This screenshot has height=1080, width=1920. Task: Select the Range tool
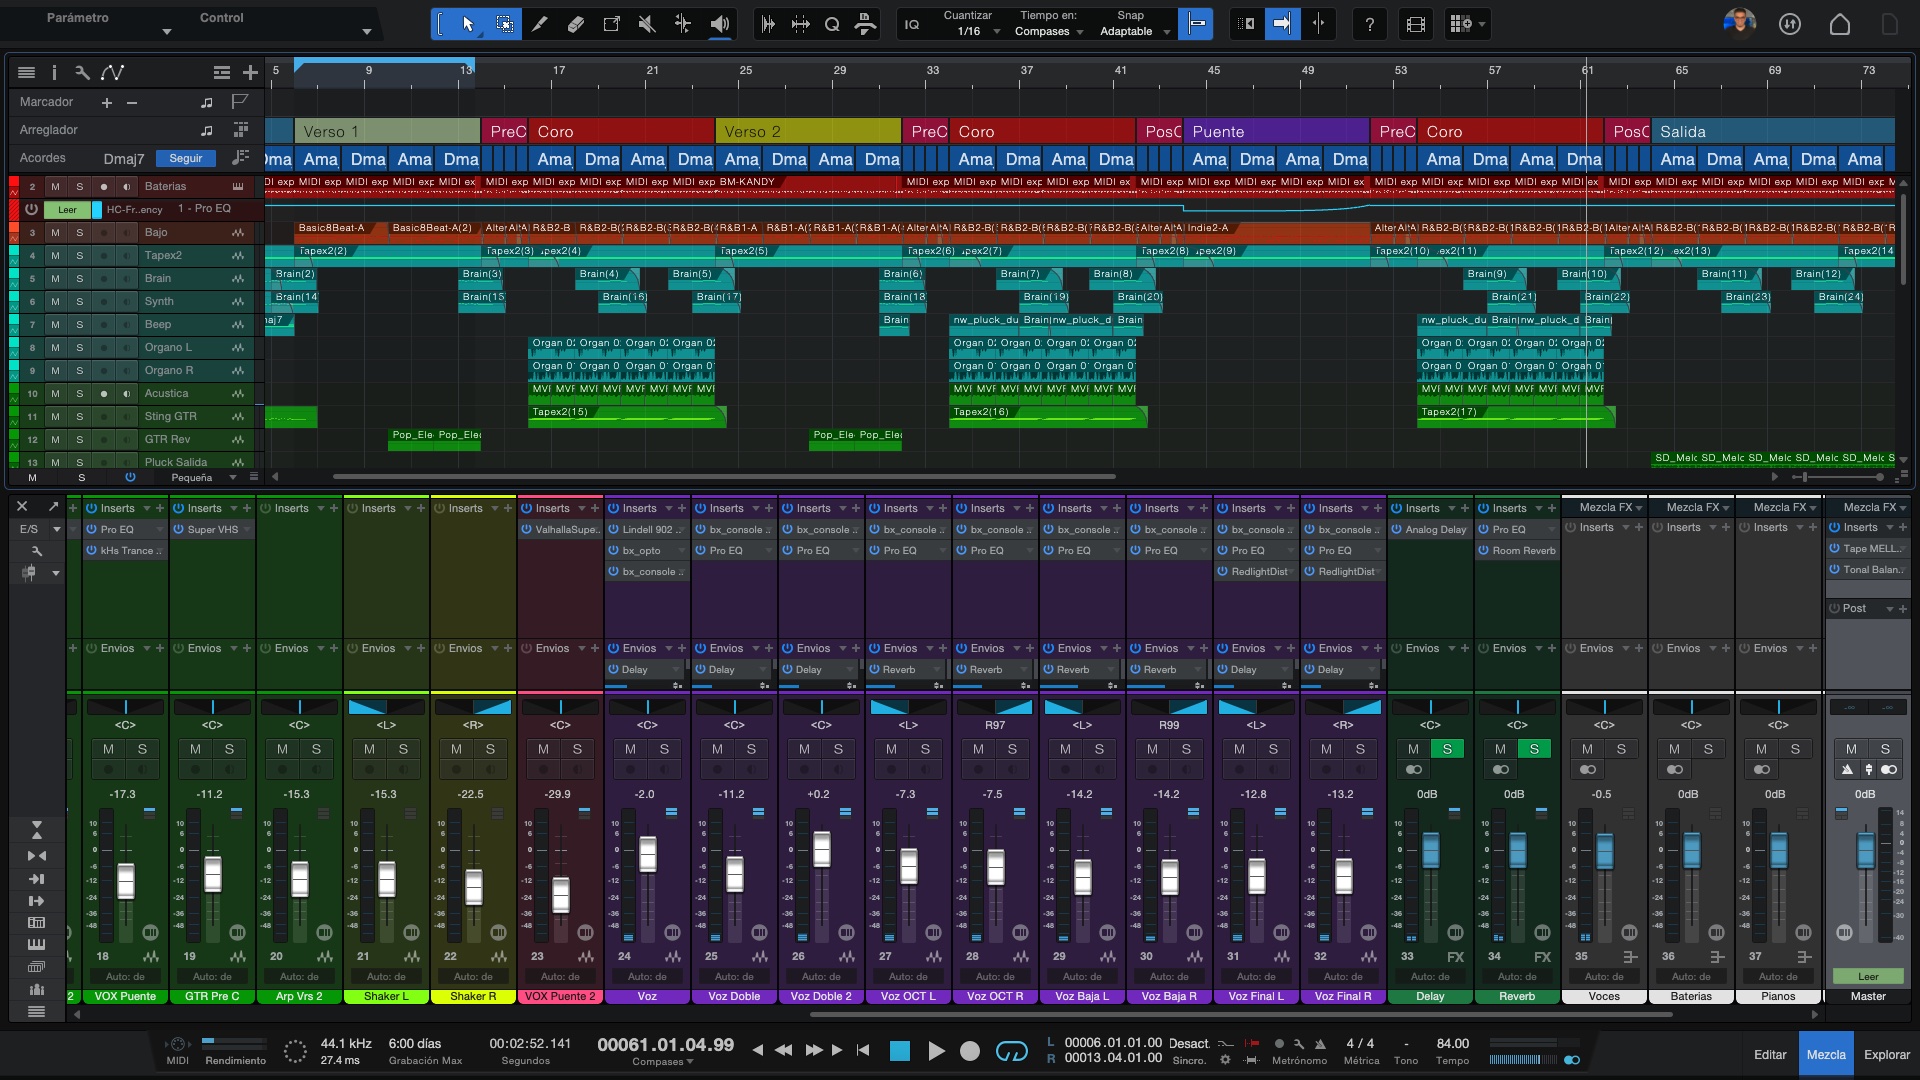coord(505,24)
